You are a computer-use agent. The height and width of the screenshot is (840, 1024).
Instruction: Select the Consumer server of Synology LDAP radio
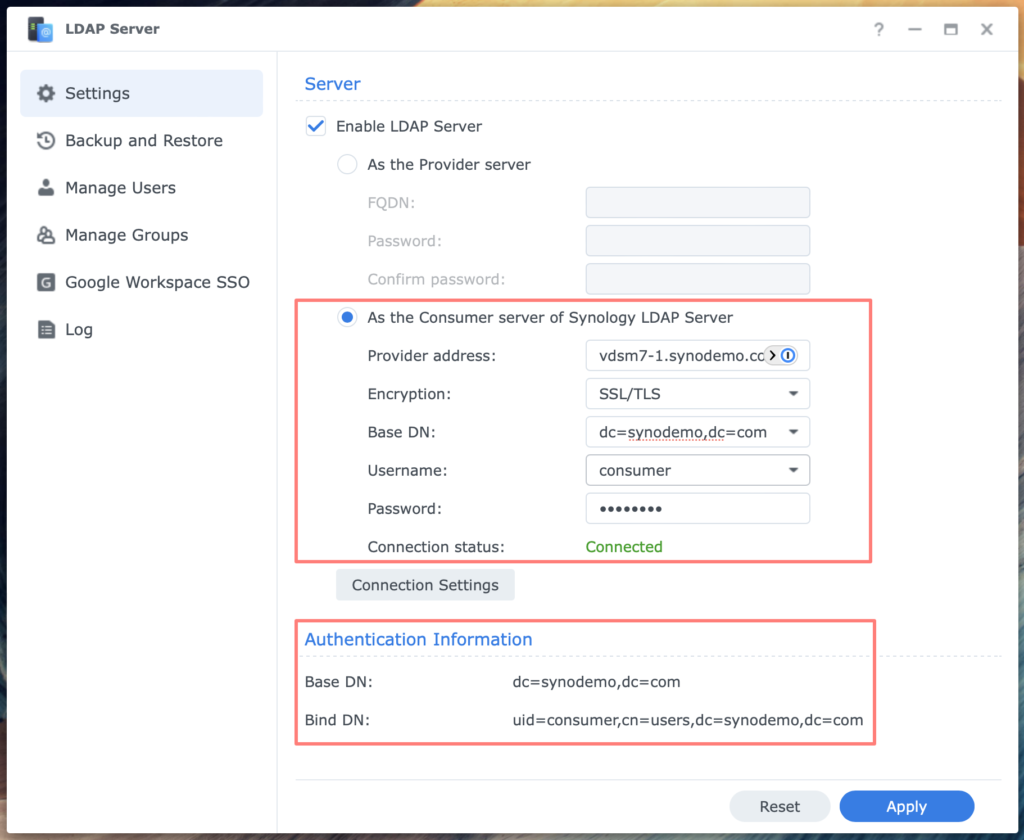pyautogui.click(x=347, y=317)
